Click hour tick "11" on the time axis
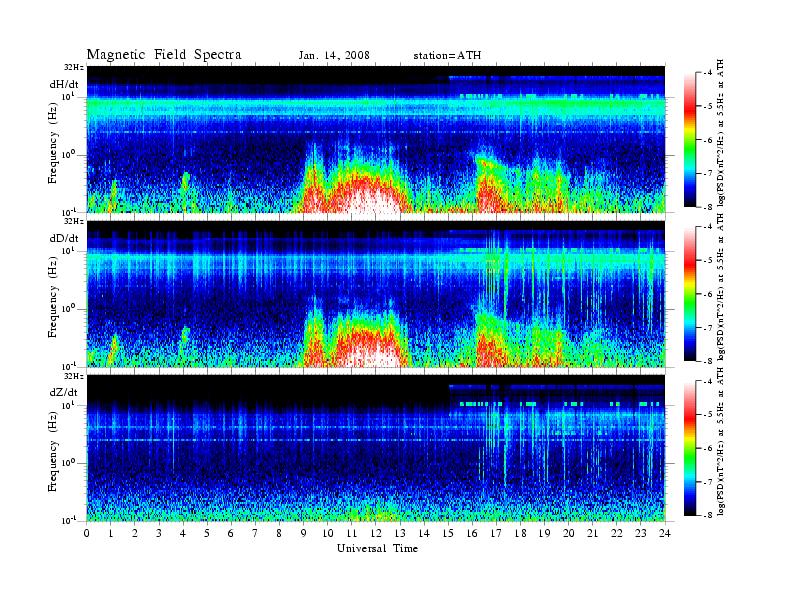792x612 pixels. point(352,533)
